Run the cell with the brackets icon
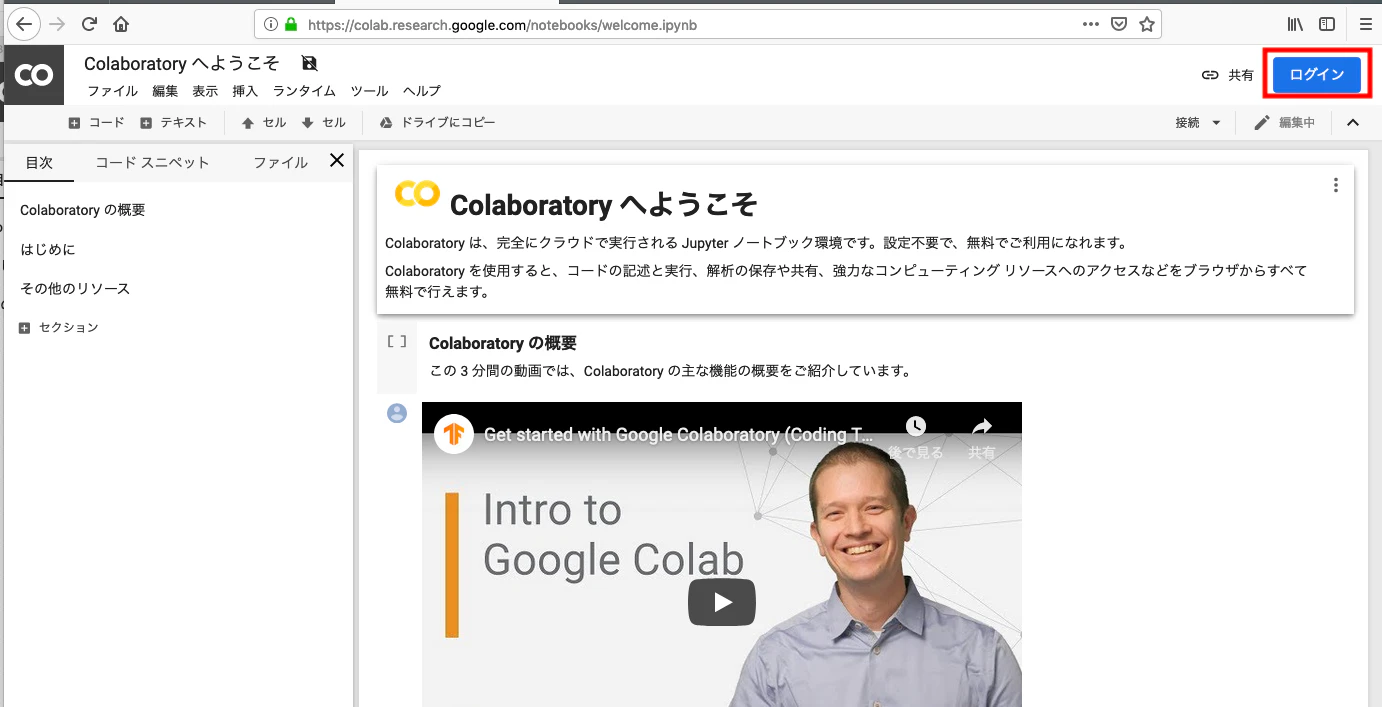The height and width of the screenshot is (707, 1382). (x=397, y=341)
